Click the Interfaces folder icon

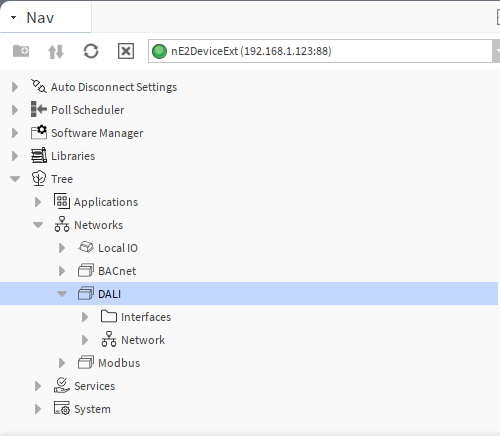pyautogui.click(x=109, y=316)
